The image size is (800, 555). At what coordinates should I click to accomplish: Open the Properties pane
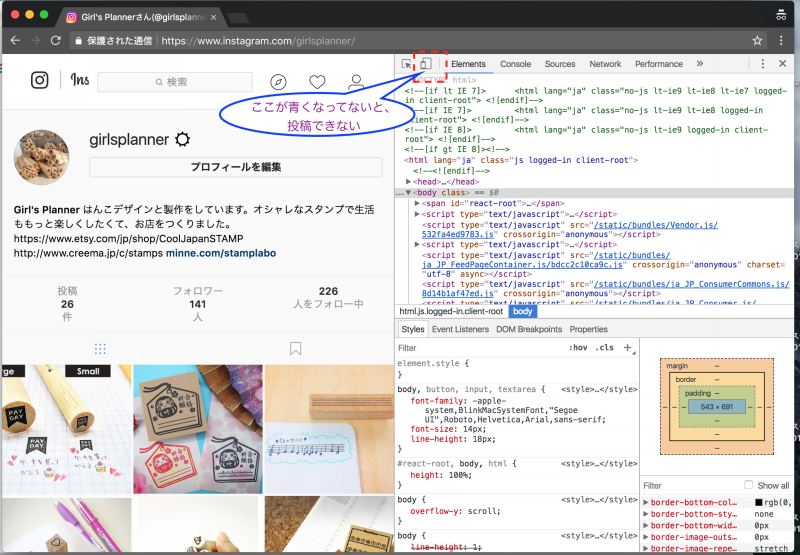point(588,329)
